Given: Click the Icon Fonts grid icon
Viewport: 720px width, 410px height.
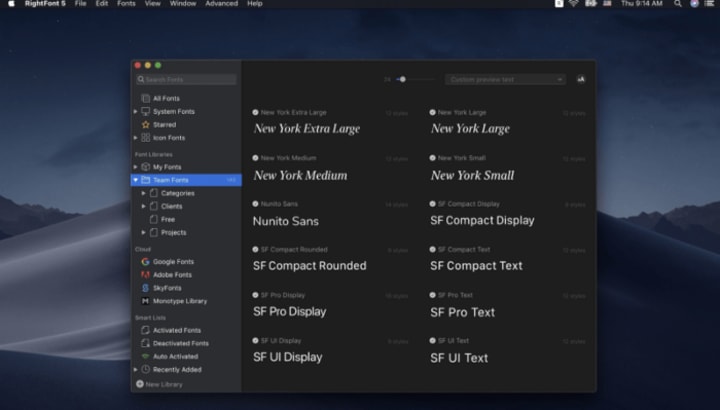Looking at the screenshot, I should 146,138.
